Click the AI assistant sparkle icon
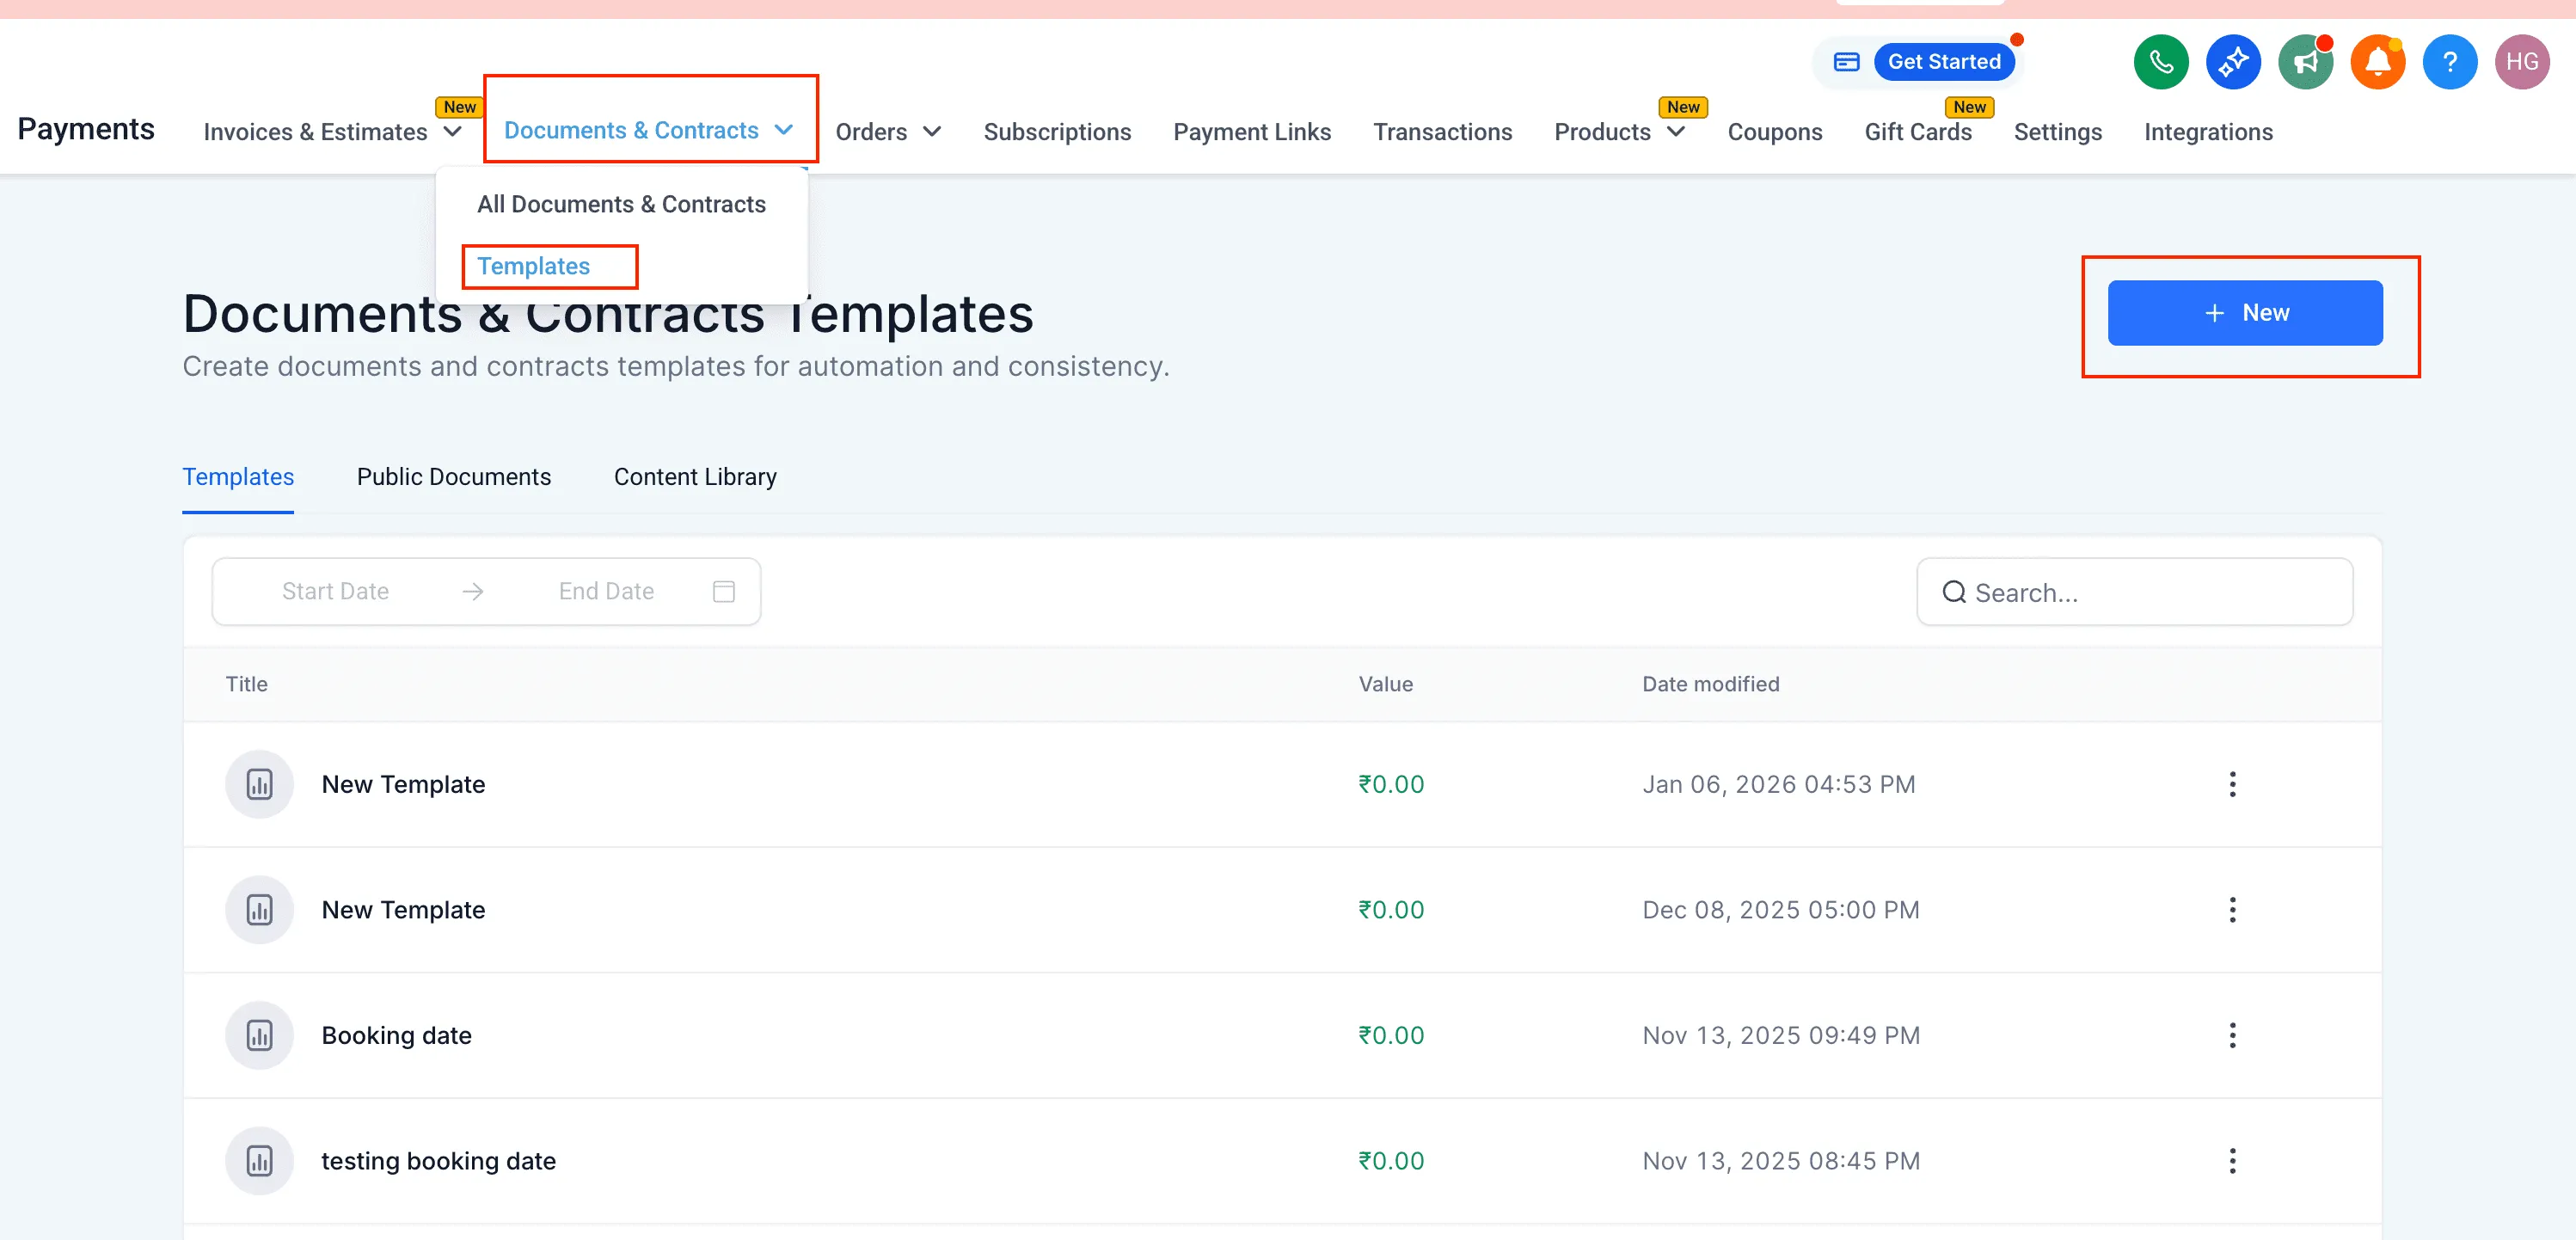This screenshot has width=2576, height=1240. point(2233,61)
